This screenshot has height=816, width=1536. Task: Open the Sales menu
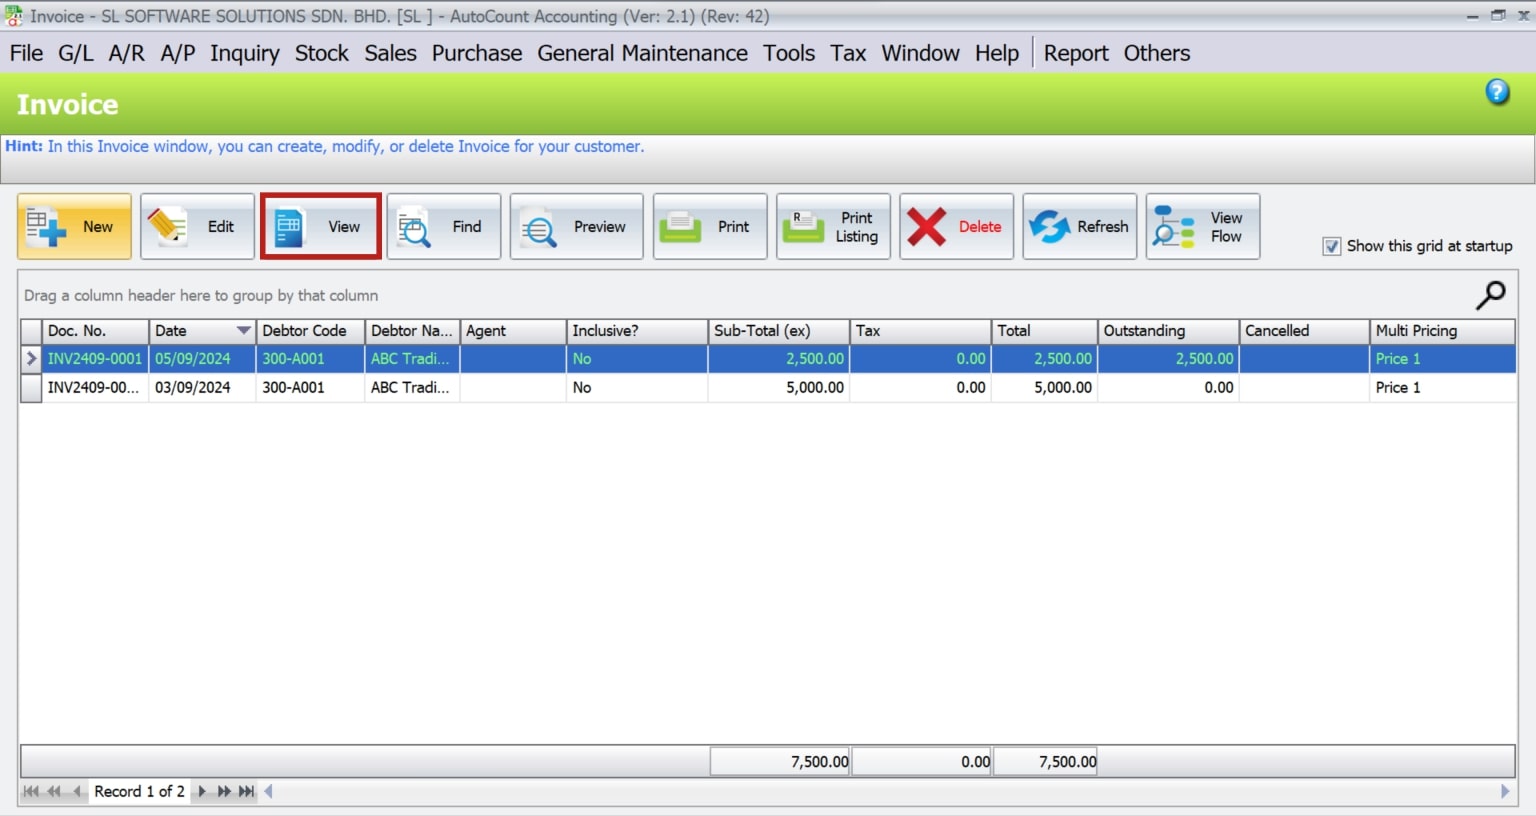(x=390, y=53)
